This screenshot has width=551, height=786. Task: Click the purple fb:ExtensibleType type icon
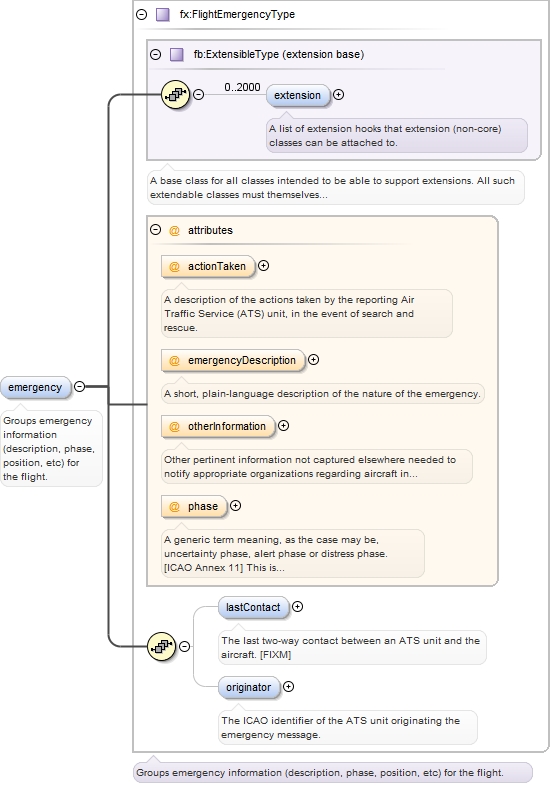point(176,54)
